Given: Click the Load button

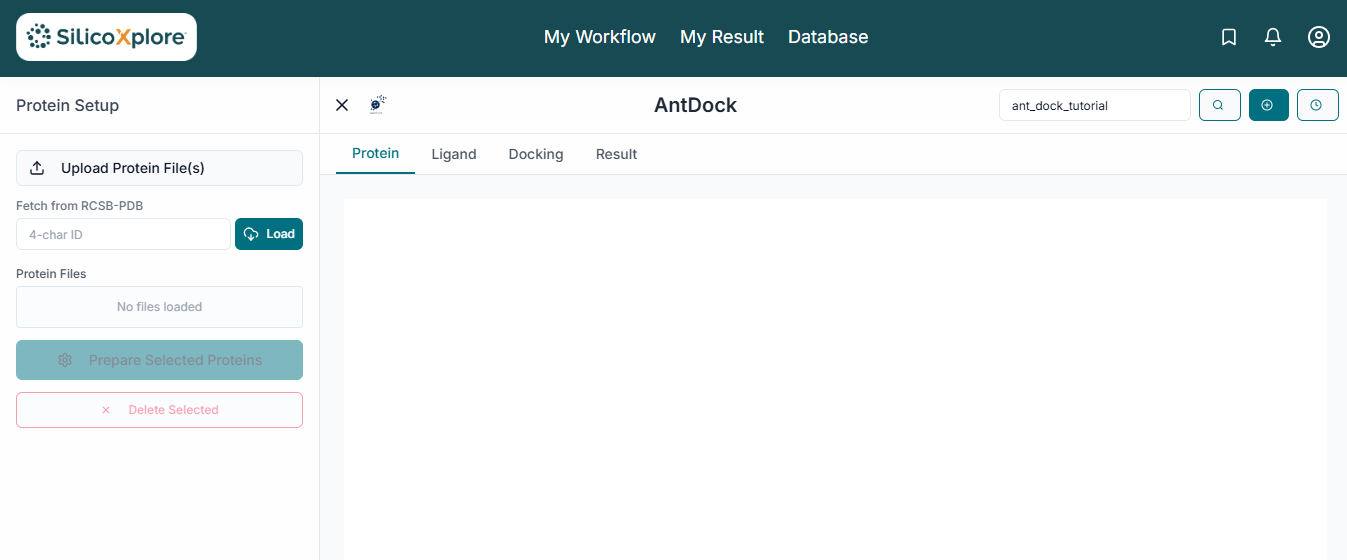Looking at the screenshot, I should point(269,234).
